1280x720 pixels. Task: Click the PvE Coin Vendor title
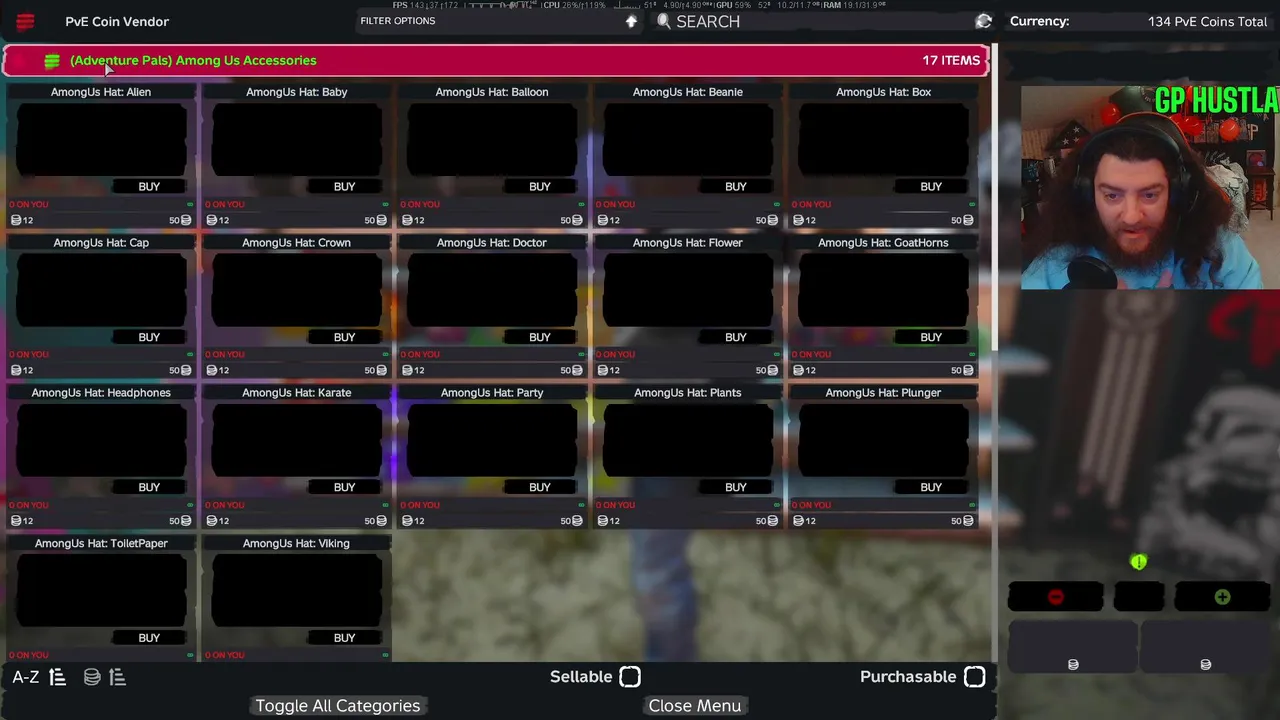[x=117, y=21]
